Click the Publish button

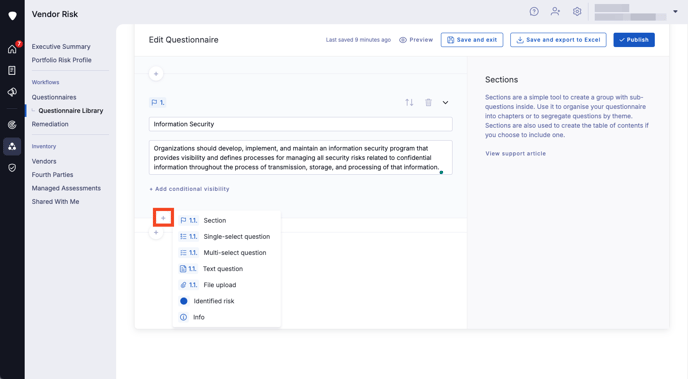click(x=634, y=40)
